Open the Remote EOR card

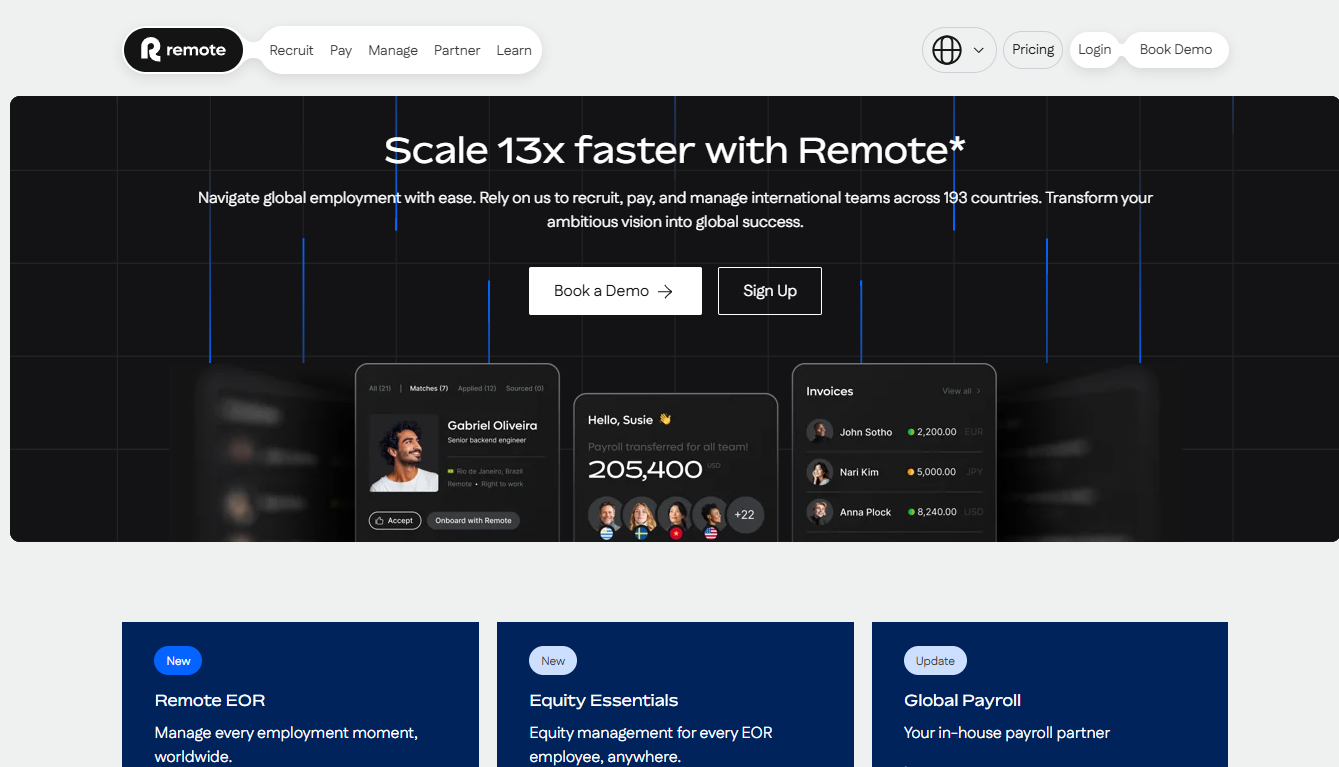[x=300, y=695]
